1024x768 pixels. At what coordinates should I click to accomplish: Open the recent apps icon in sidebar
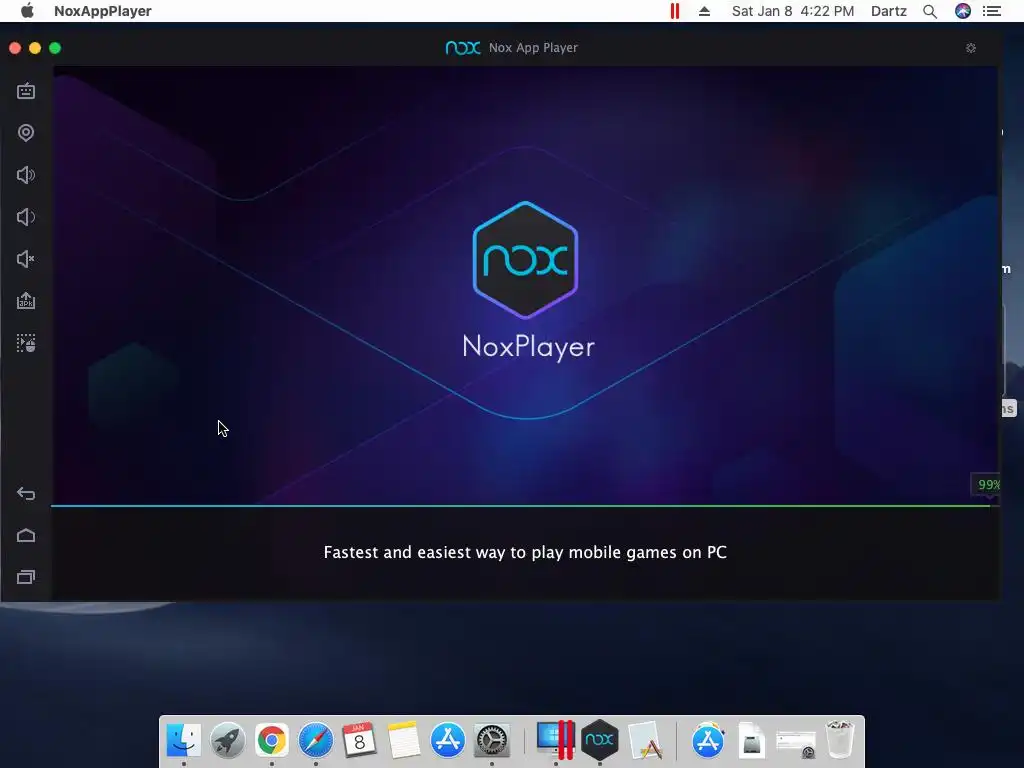pyautogui.click(x=26, y=577)
